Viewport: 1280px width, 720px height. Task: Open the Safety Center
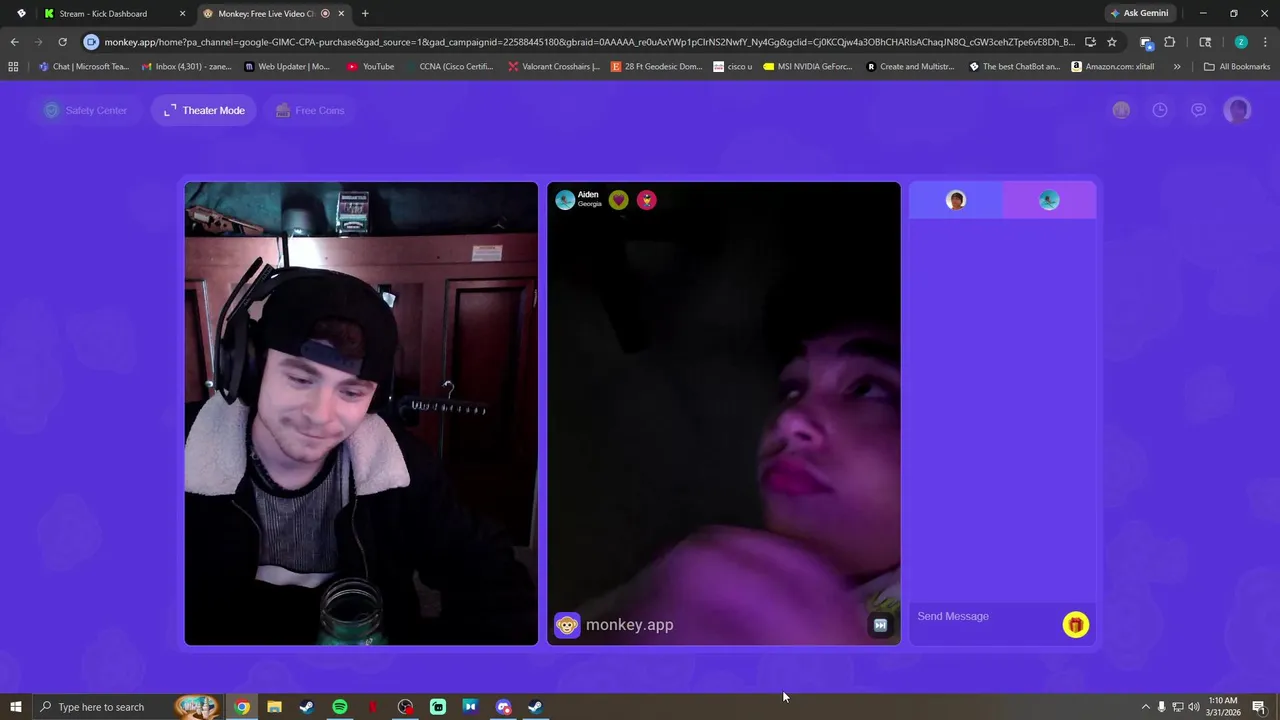pos(86,110)
